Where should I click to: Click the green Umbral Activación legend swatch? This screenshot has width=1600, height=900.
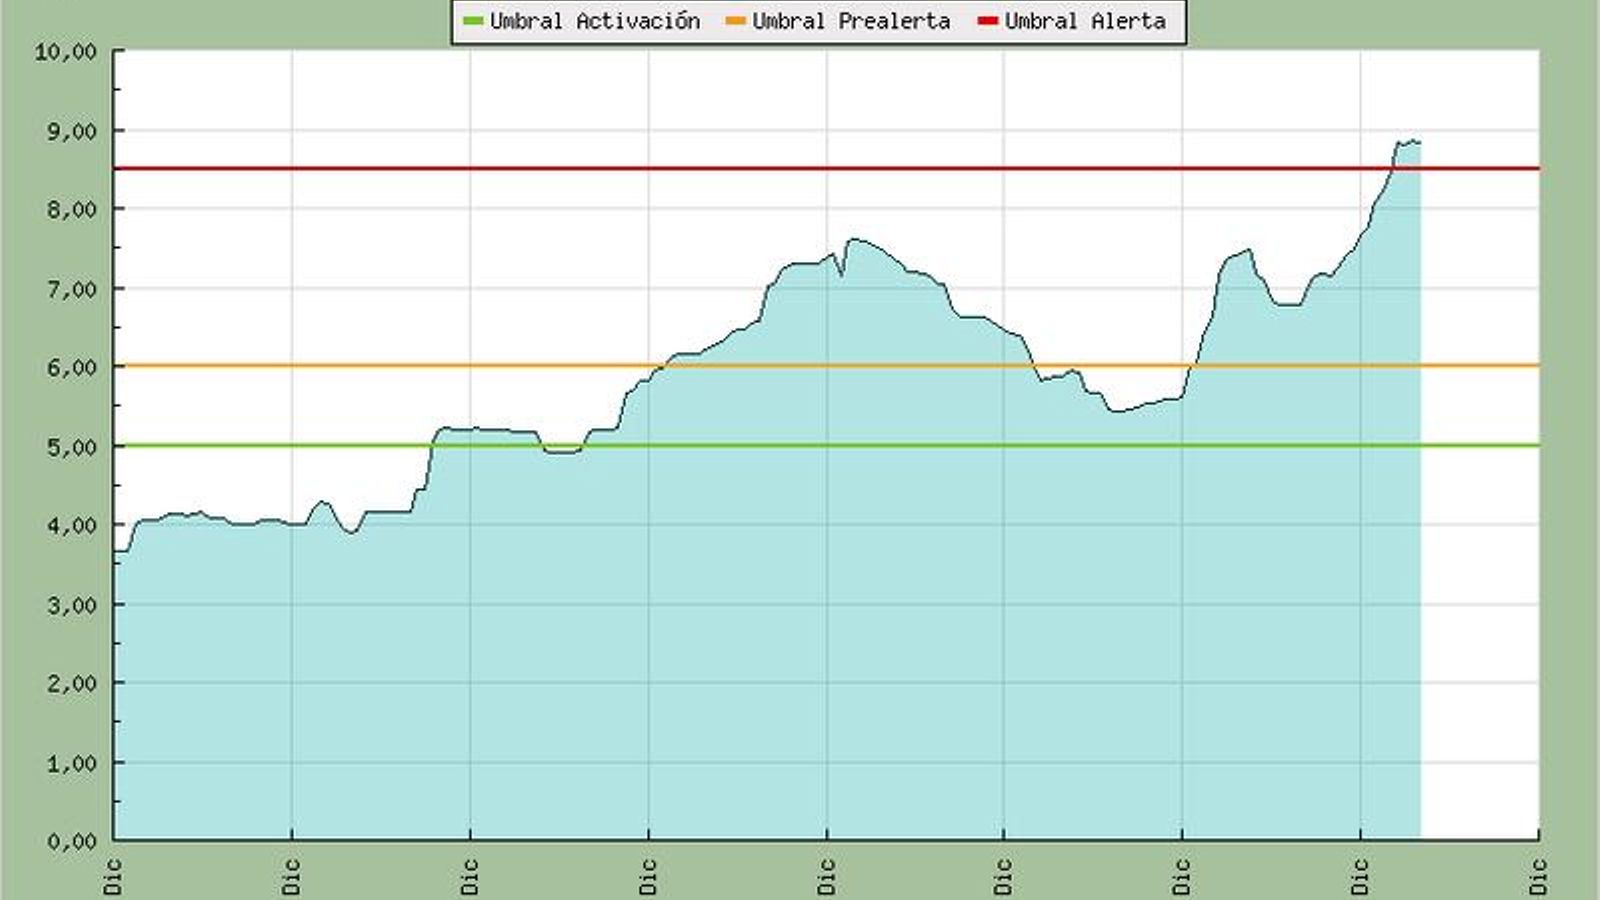click(x=474, y=21)
